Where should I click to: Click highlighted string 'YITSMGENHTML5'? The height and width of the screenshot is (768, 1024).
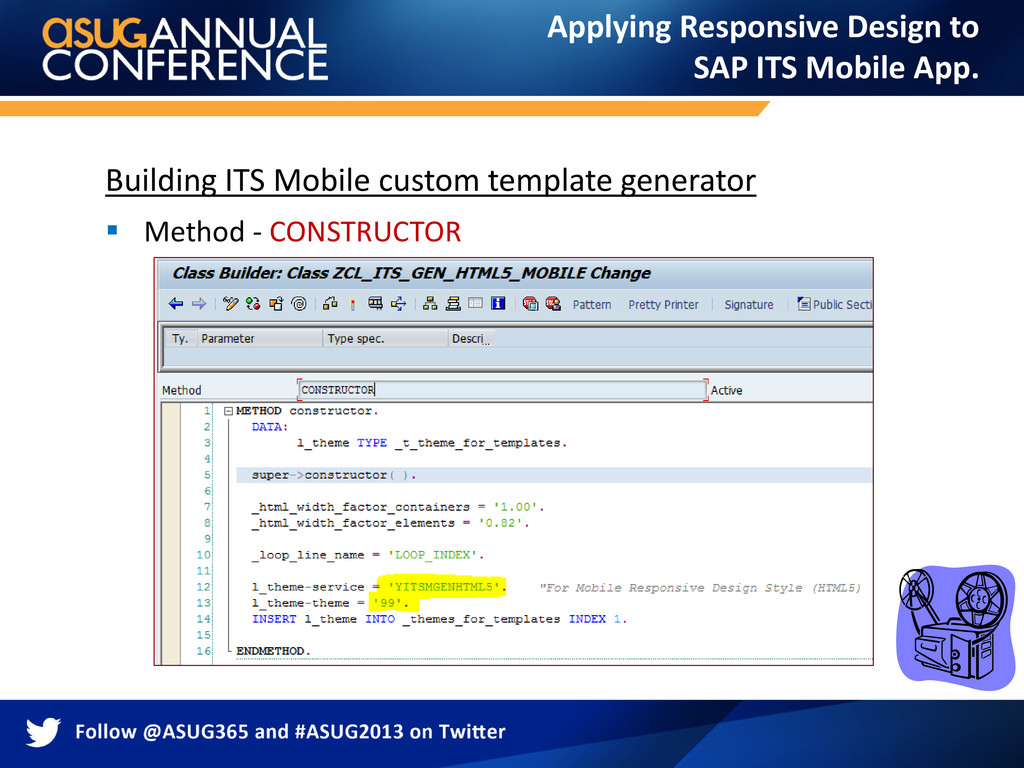(x=444, y=587)
